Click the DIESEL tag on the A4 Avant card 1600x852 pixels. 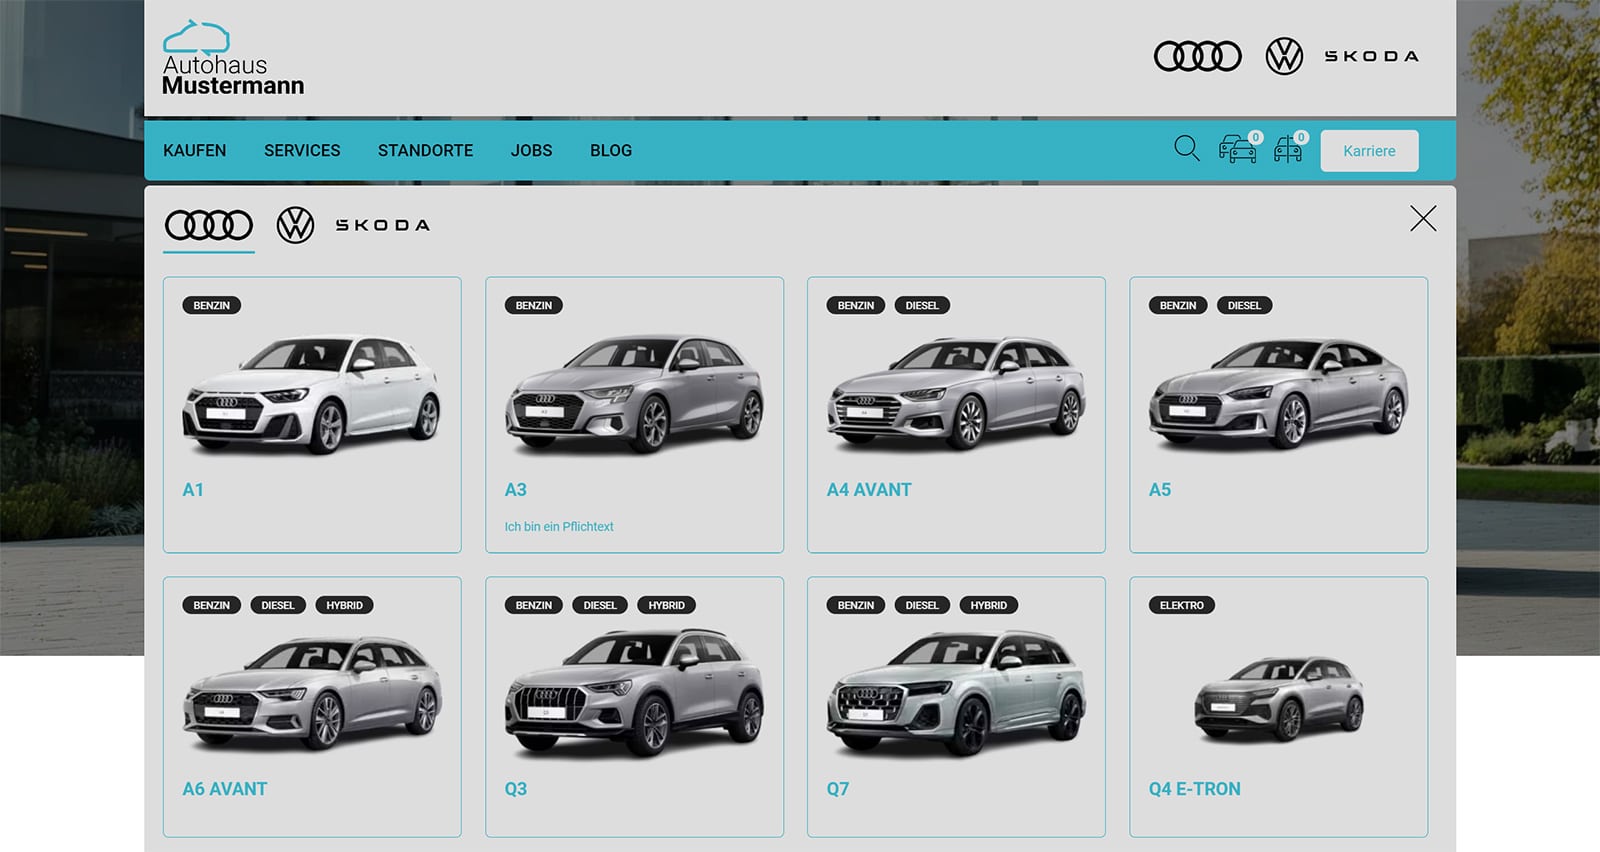[922, 305]
